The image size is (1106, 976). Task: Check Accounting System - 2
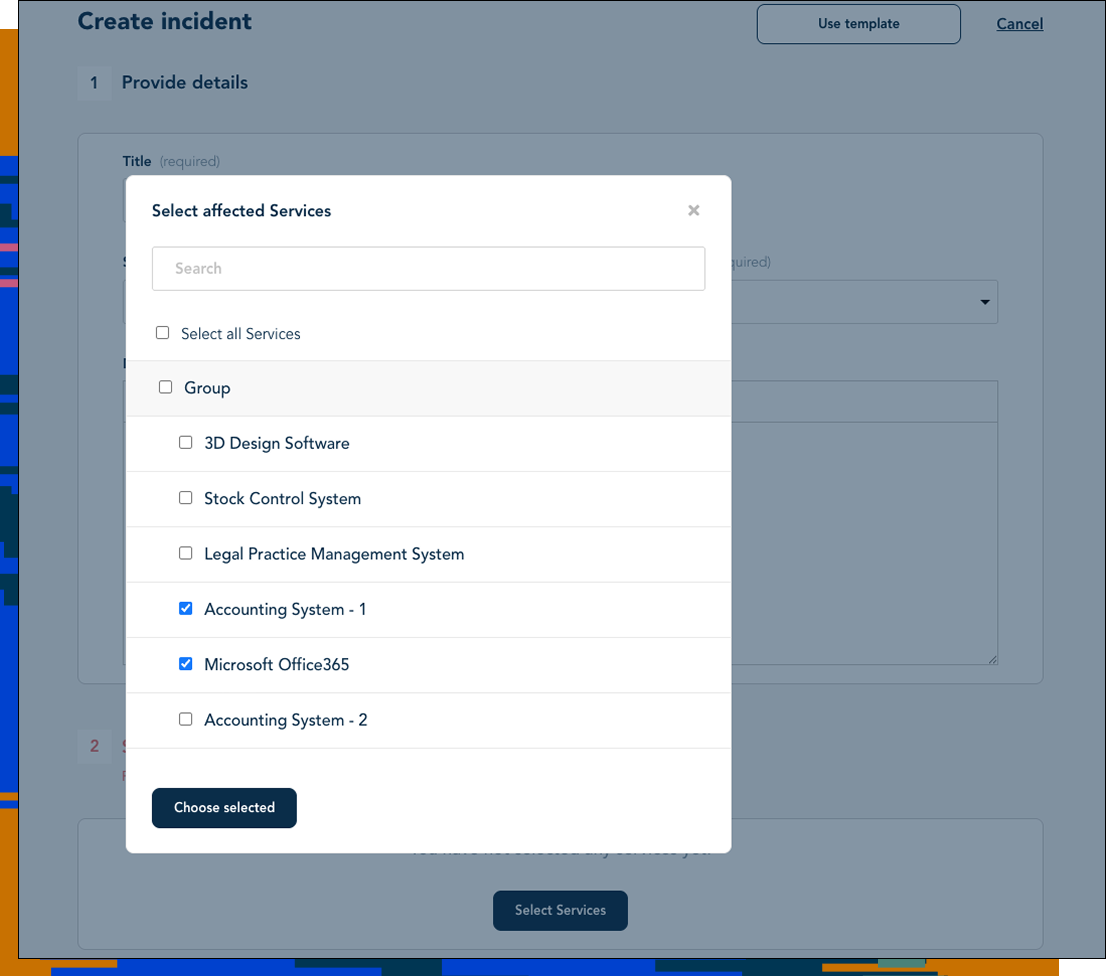point(185,719)
